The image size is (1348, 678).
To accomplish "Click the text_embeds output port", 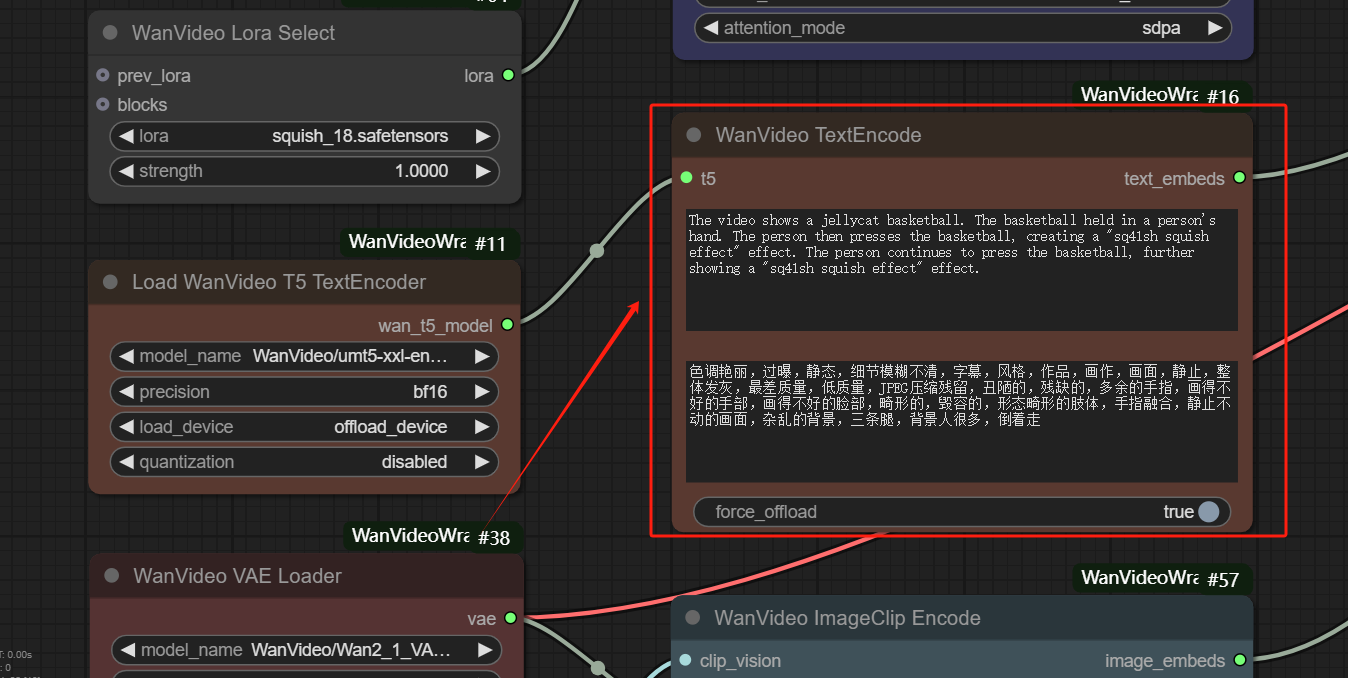I will click(x=1240, y=178).
